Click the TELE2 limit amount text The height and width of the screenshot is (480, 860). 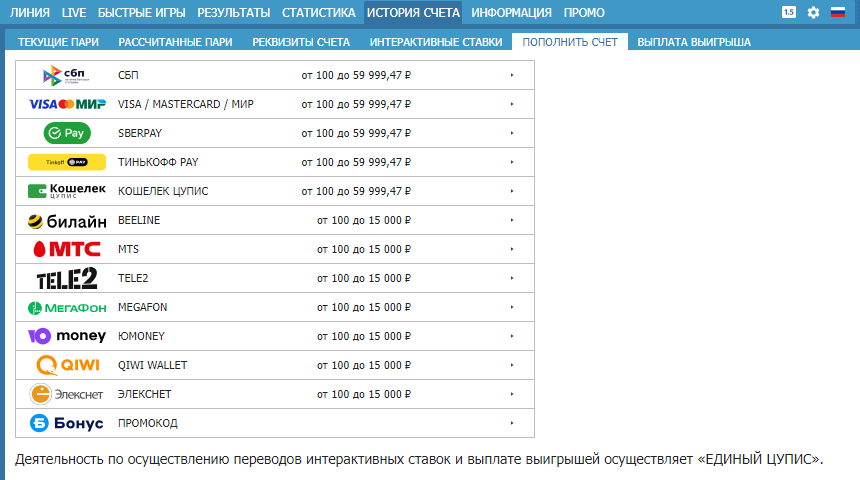pyautogui.click(x=364, y=279)
